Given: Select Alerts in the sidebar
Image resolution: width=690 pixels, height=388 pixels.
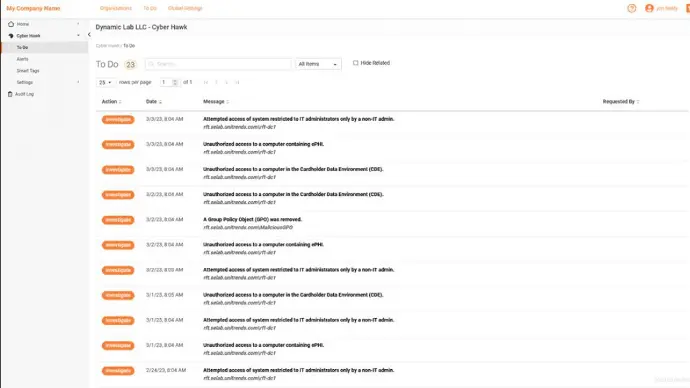Looking at the screenshot, I should point(22,59).
